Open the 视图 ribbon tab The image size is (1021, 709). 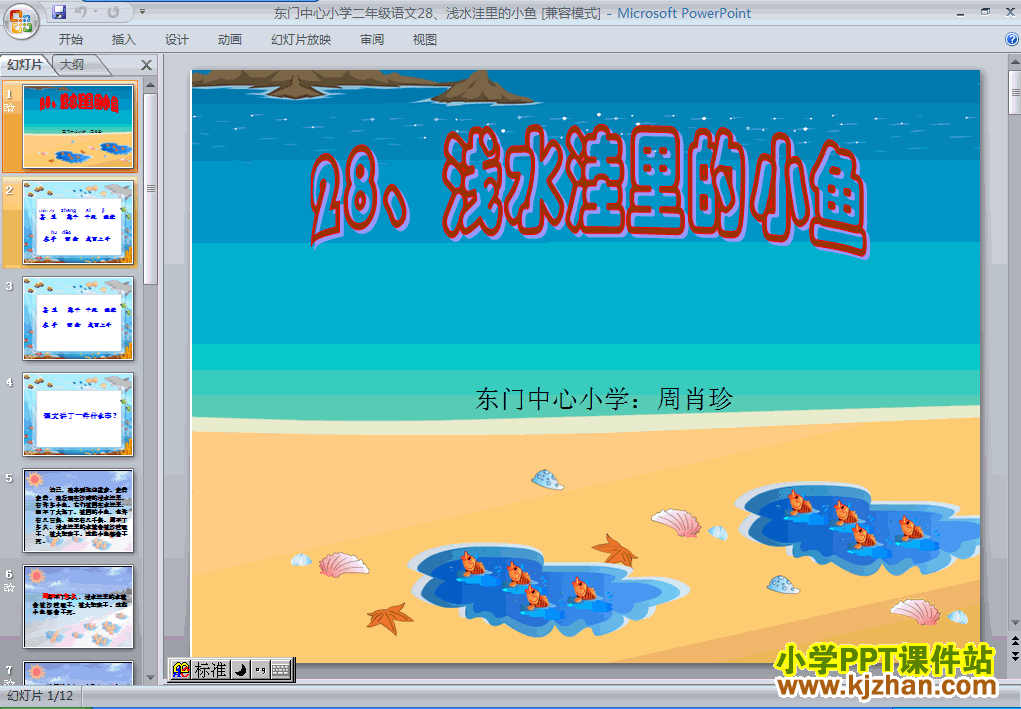point(425,40)
